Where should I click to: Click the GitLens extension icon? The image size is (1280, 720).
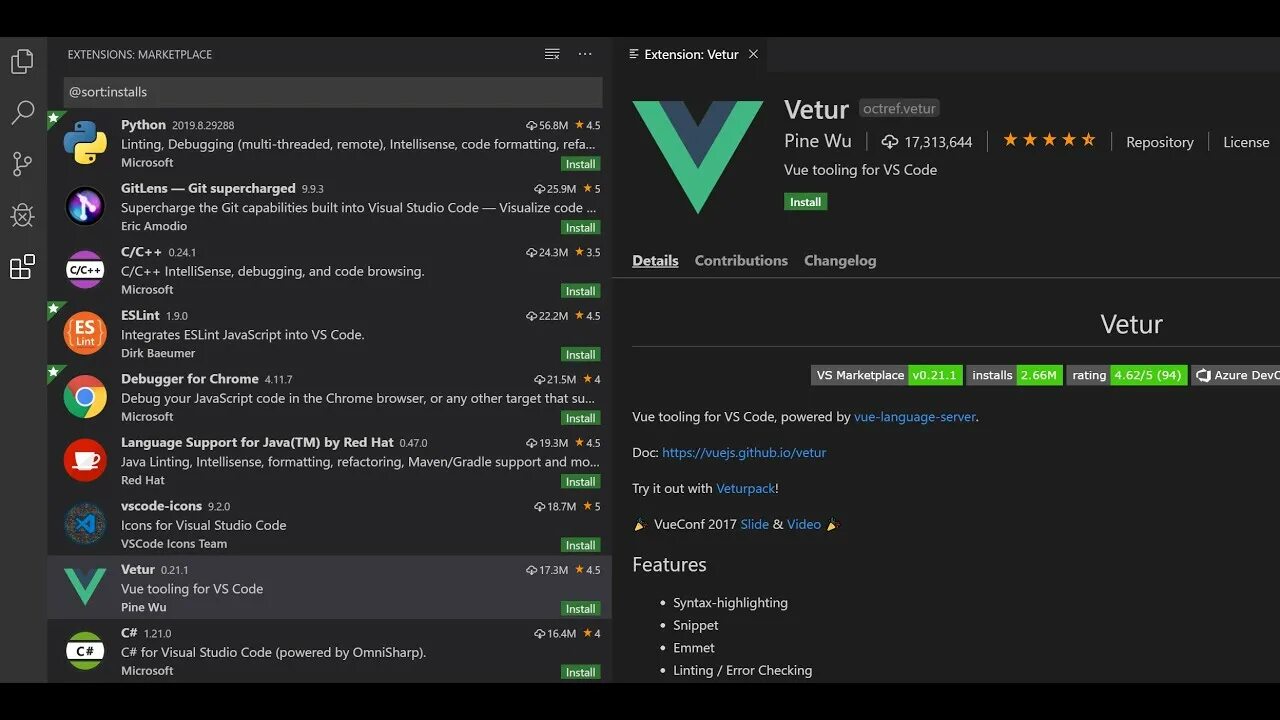tap(85, 206)
